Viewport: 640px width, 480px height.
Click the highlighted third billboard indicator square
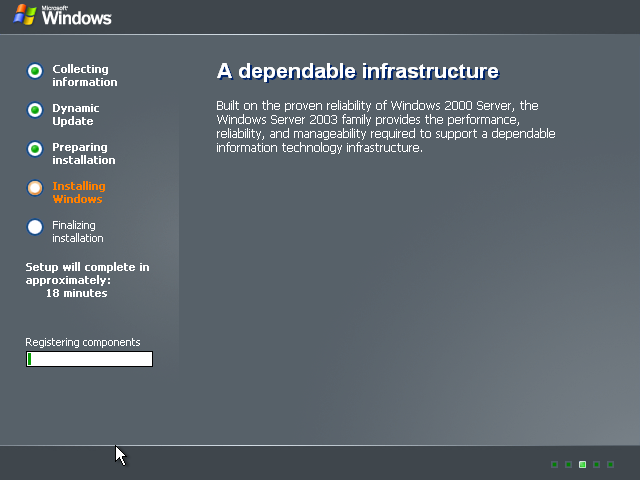582,464
